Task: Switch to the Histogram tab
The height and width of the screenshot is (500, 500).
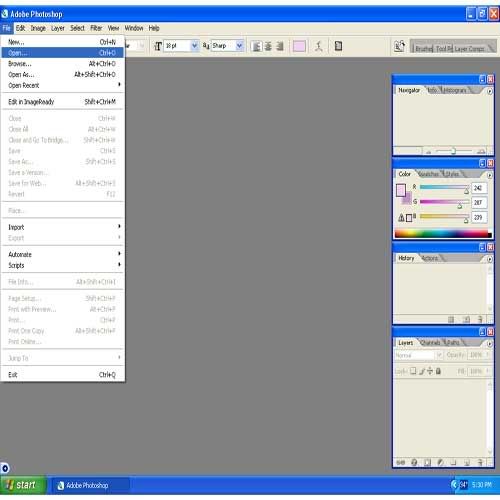Action: [455, 90]
